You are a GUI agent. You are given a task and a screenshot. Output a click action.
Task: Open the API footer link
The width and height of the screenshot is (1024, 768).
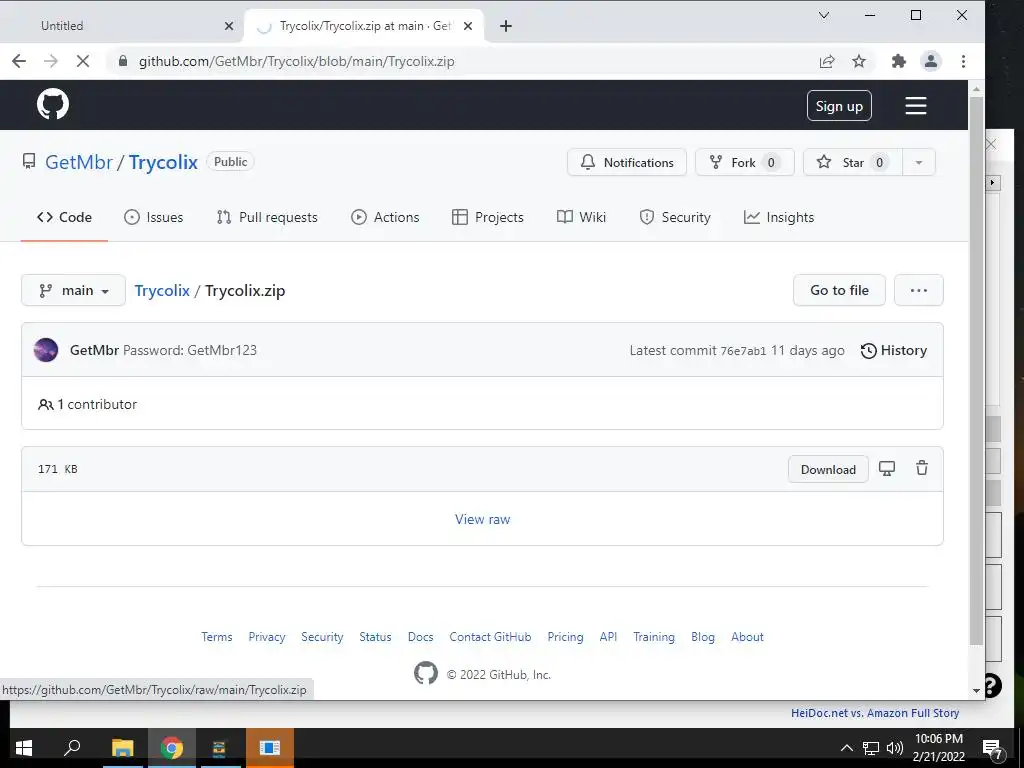(x=608, y=637)
